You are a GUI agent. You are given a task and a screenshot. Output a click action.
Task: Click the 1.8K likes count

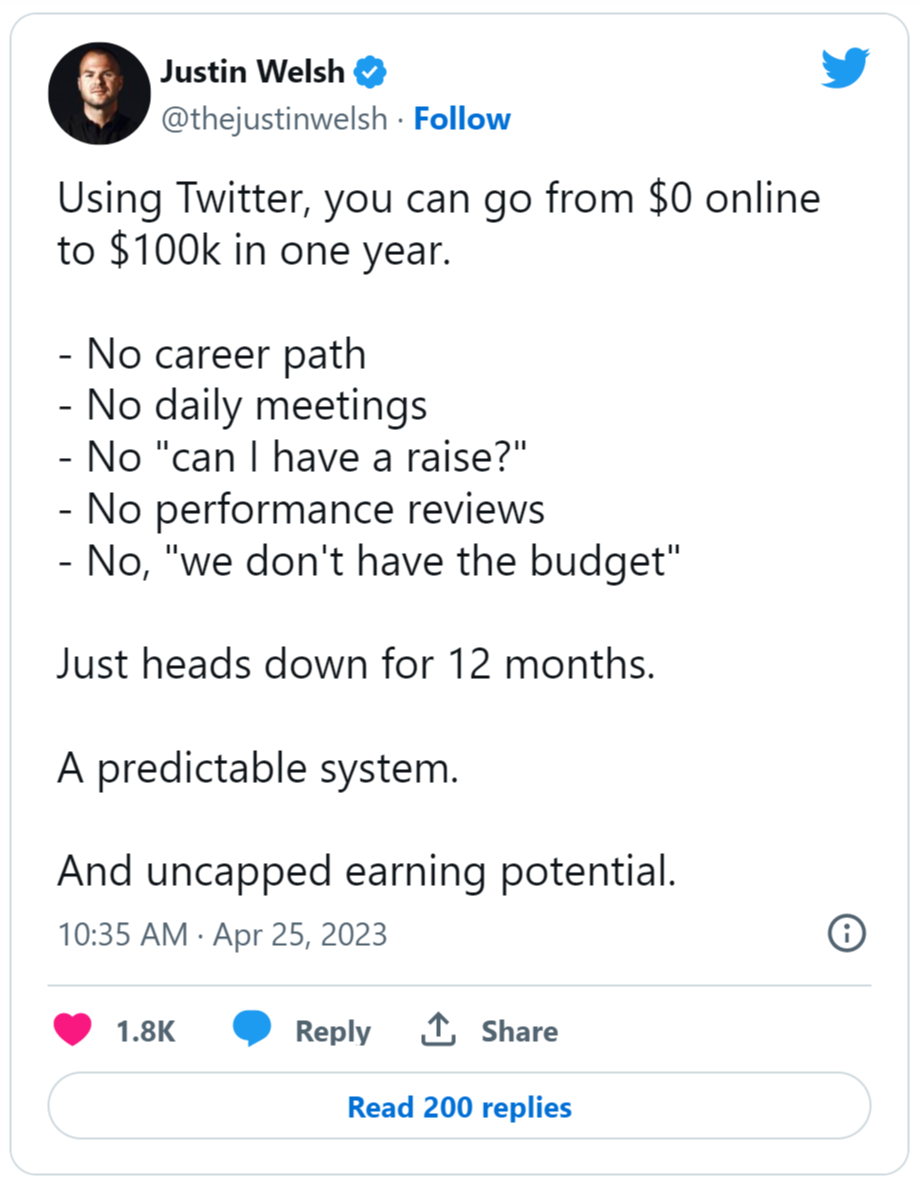pyautogui.click(x=146, y=1031)
